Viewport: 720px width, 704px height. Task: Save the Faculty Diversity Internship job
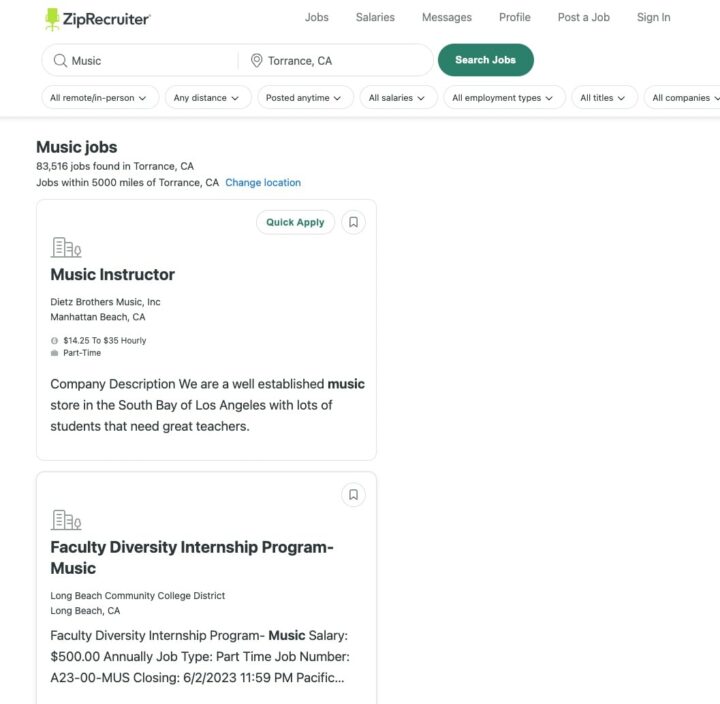coord(353,494)
